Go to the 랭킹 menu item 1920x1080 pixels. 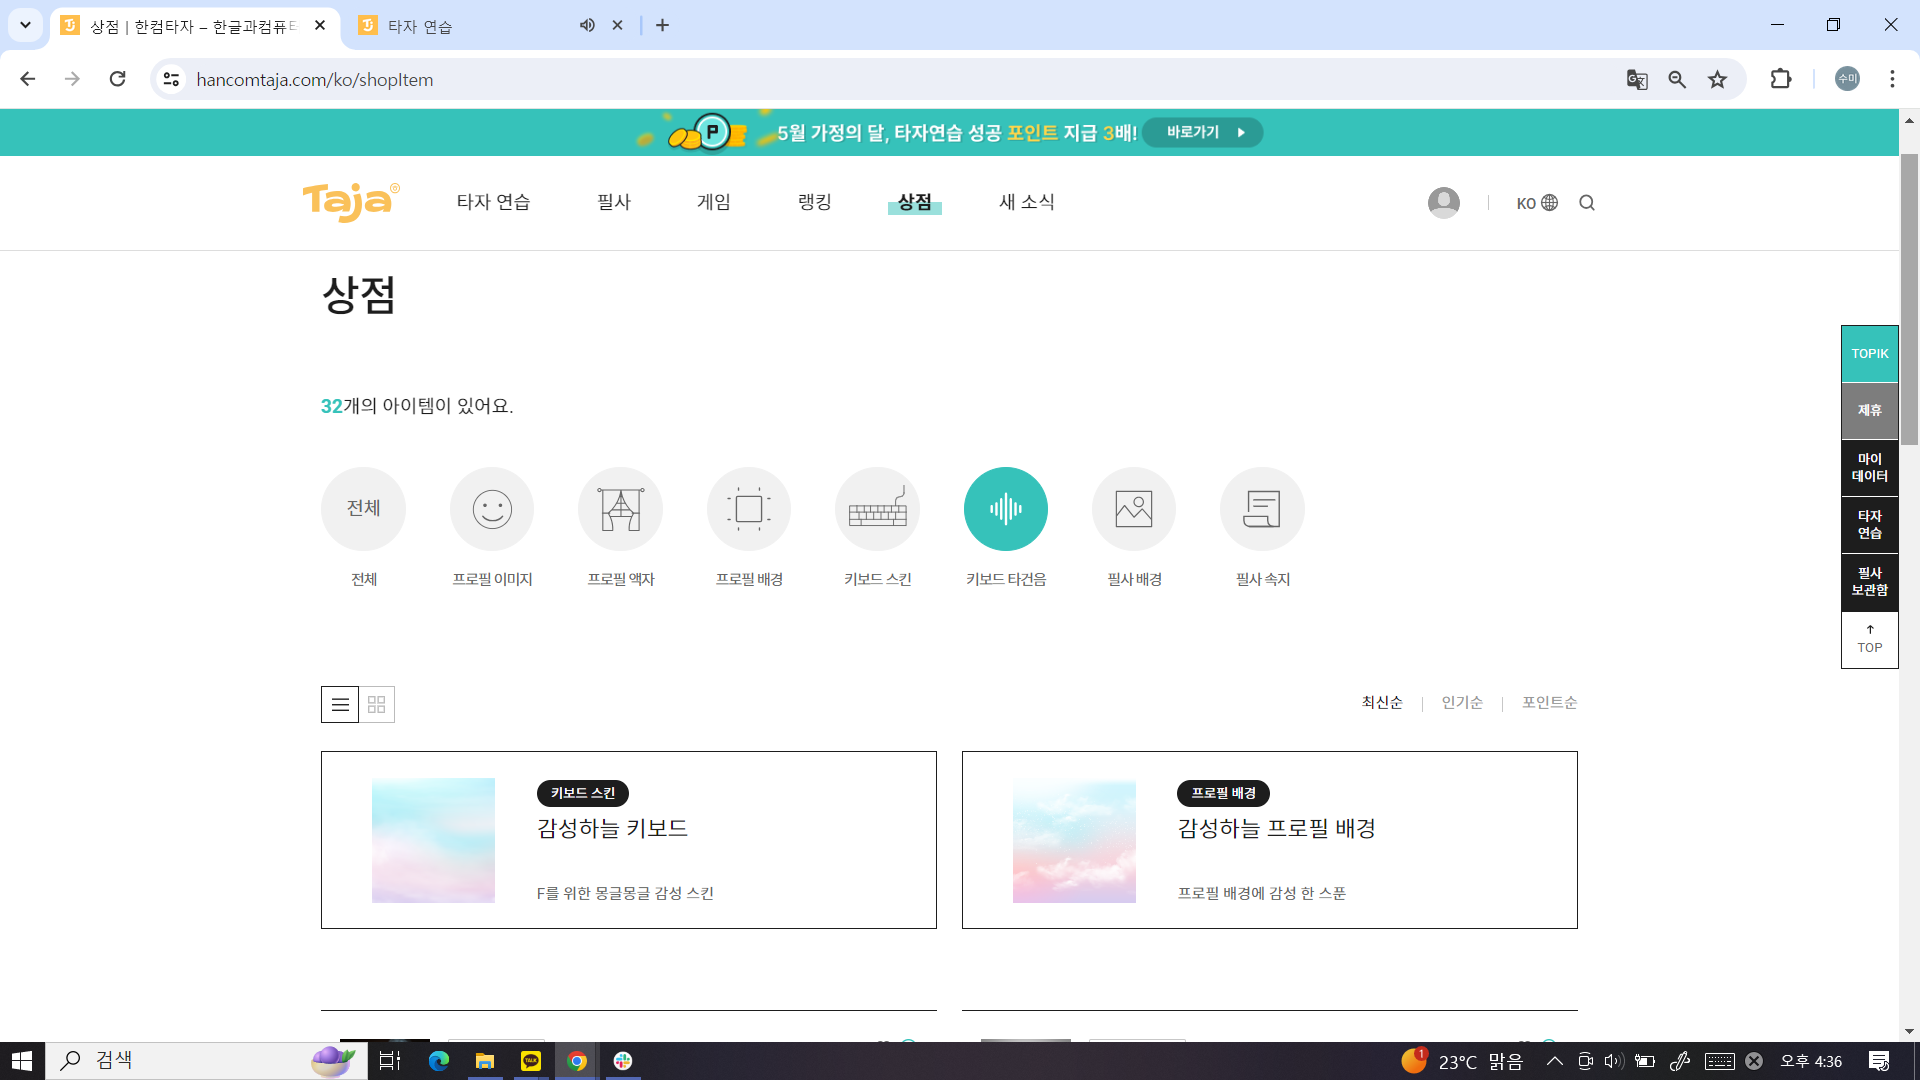click(x=814, y=202)
